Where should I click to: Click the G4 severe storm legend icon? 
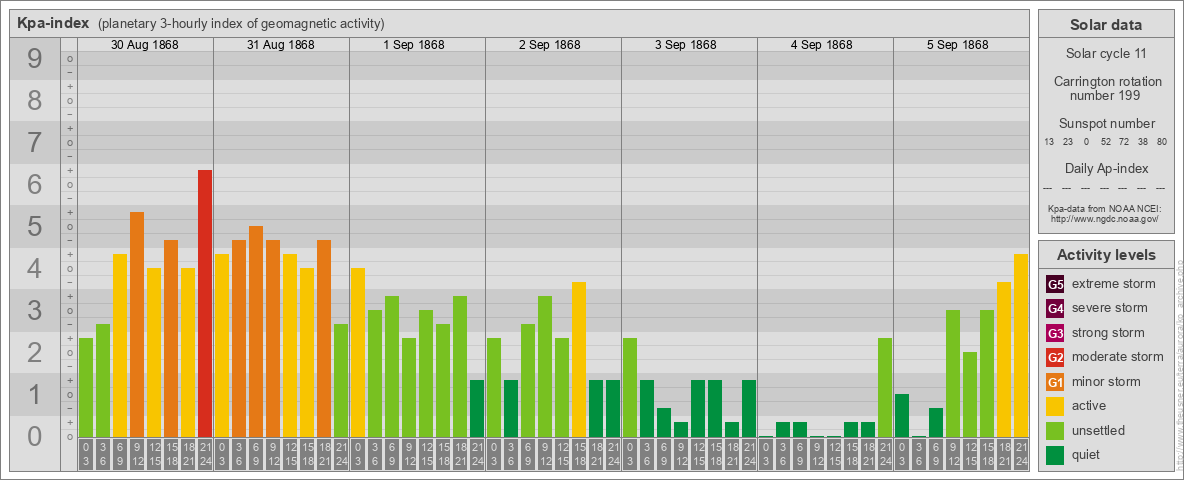coord(1055,308)
